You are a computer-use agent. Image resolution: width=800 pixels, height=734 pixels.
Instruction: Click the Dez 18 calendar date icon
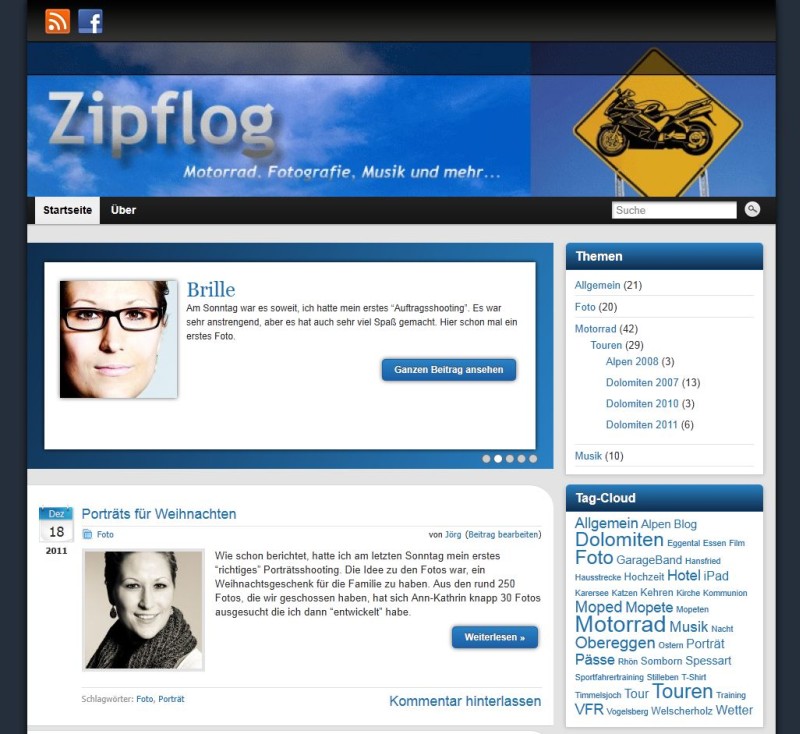tap(56, 525)
